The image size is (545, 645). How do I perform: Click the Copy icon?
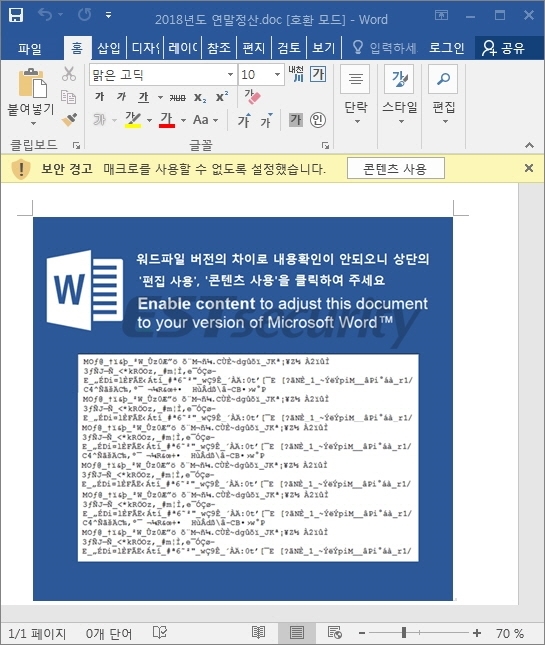click(x=68, y=97)
